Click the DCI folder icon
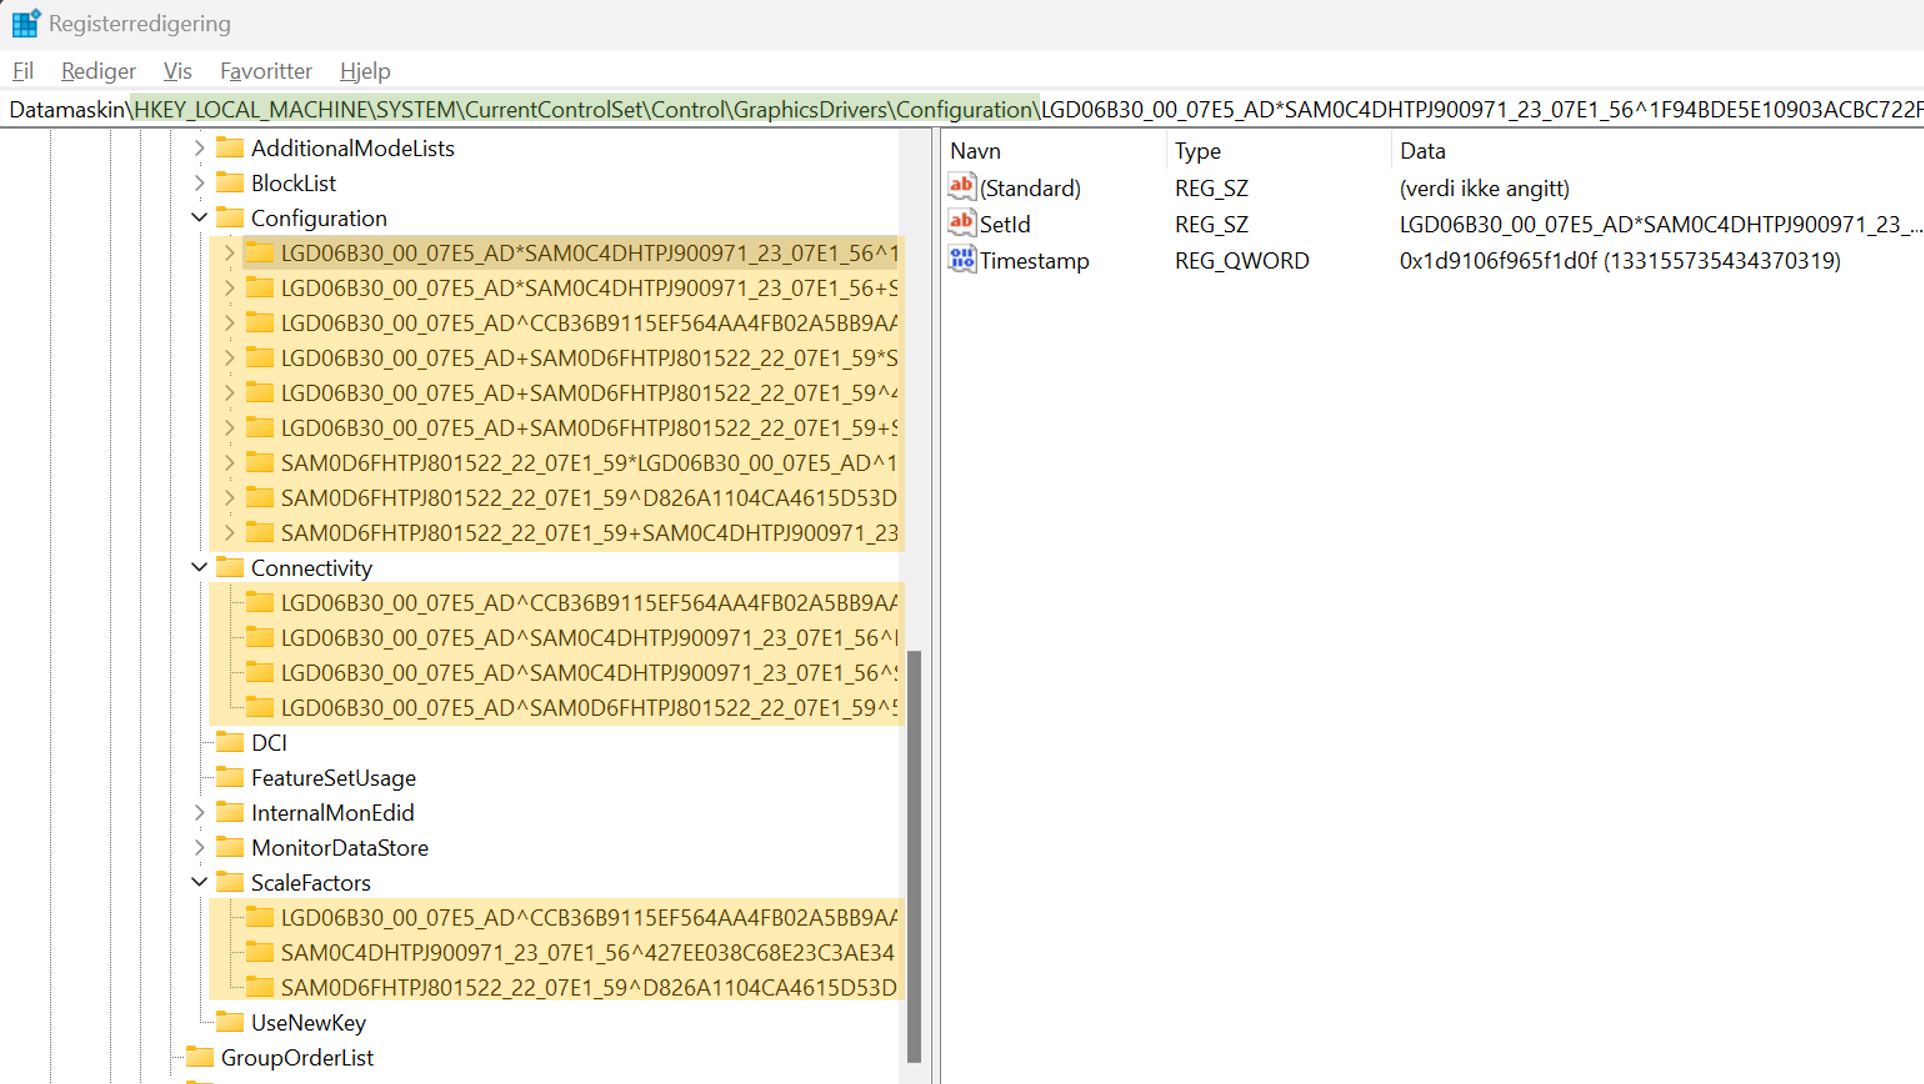1924x1084 pixels. point(230,743)
